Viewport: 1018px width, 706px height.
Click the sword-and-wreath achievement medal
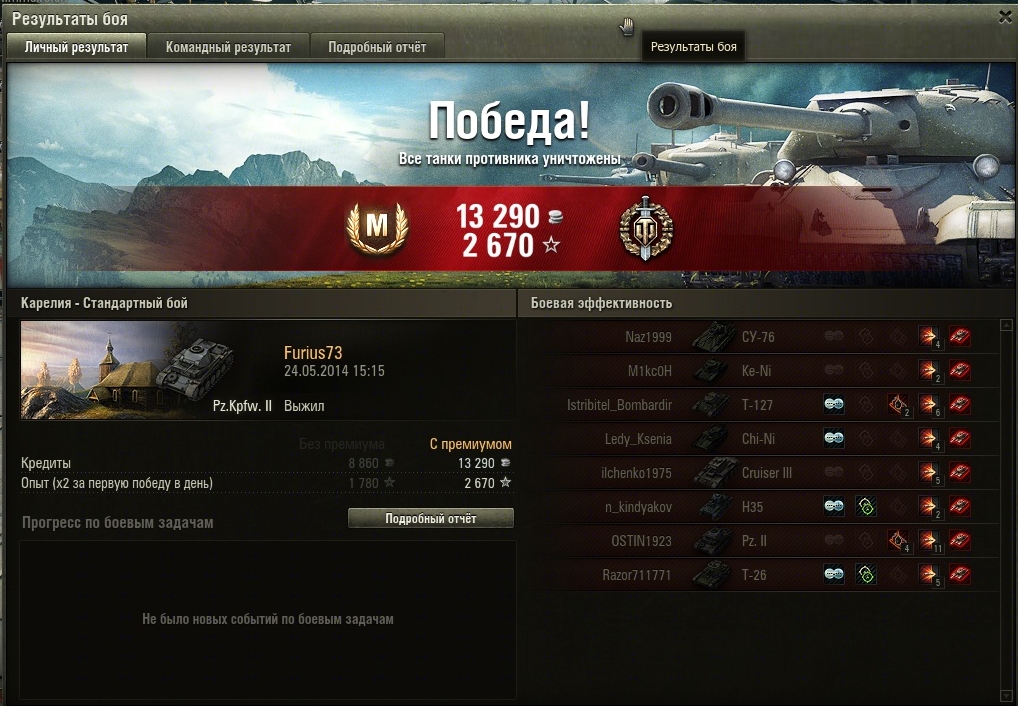[646, 229]
